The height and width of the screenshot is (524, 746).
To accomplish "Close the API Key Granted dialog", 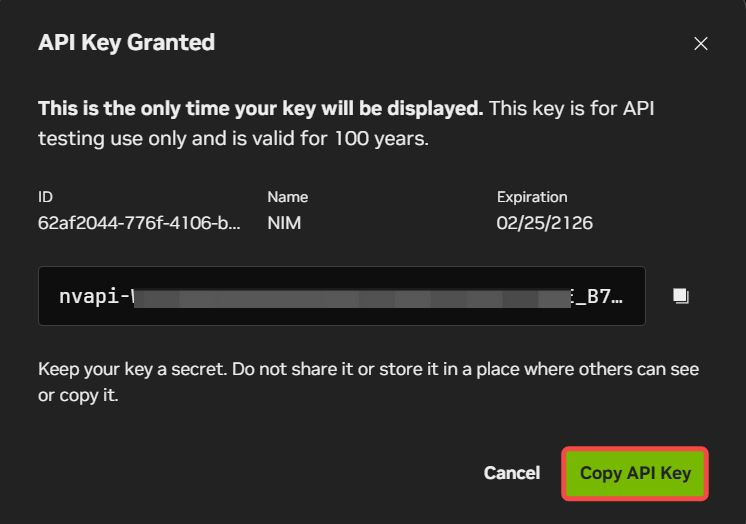I will tap(701, 43).
